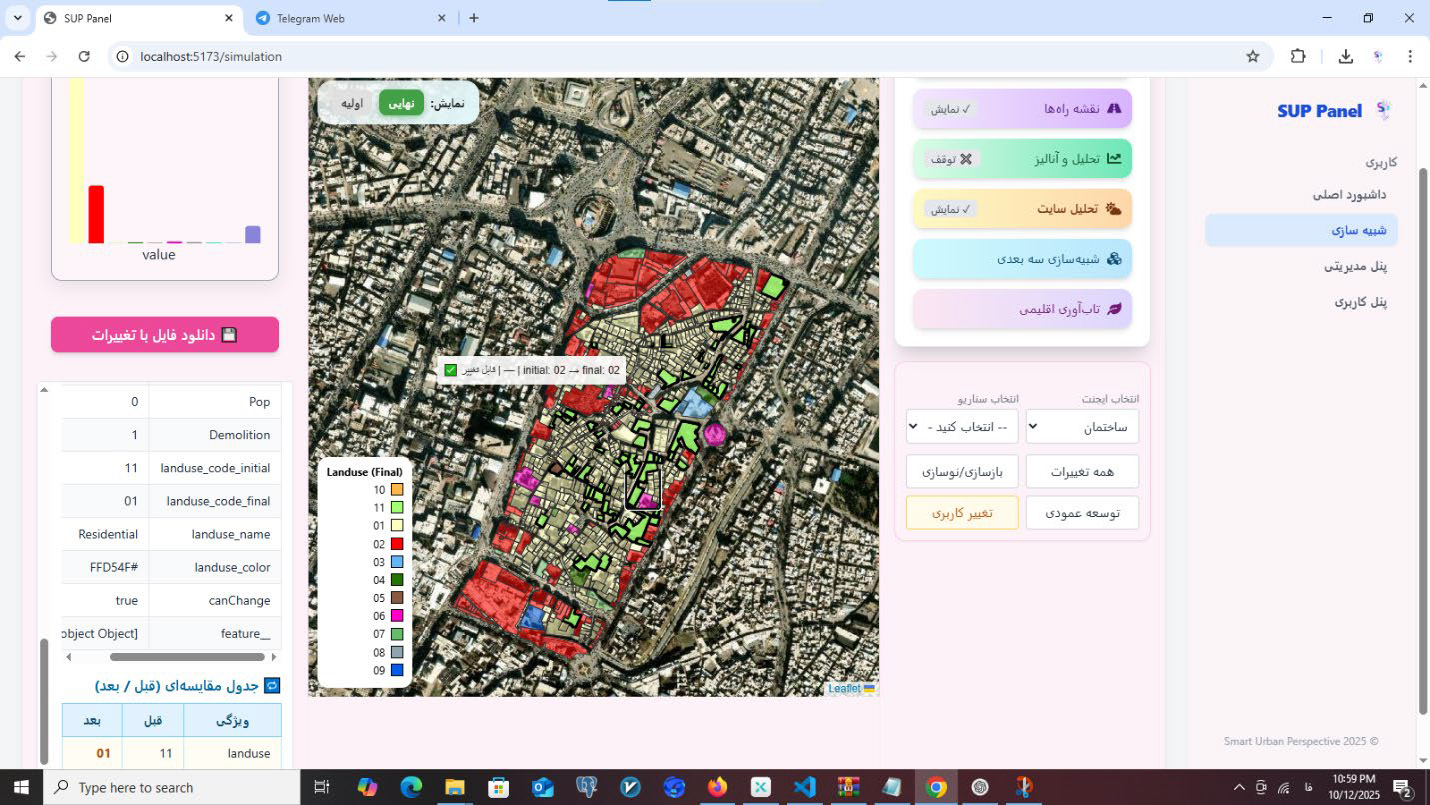Open Microsoft Edge from the taskbar
Viewport: 1430px width, 805px height.
[x=411, y=787]
